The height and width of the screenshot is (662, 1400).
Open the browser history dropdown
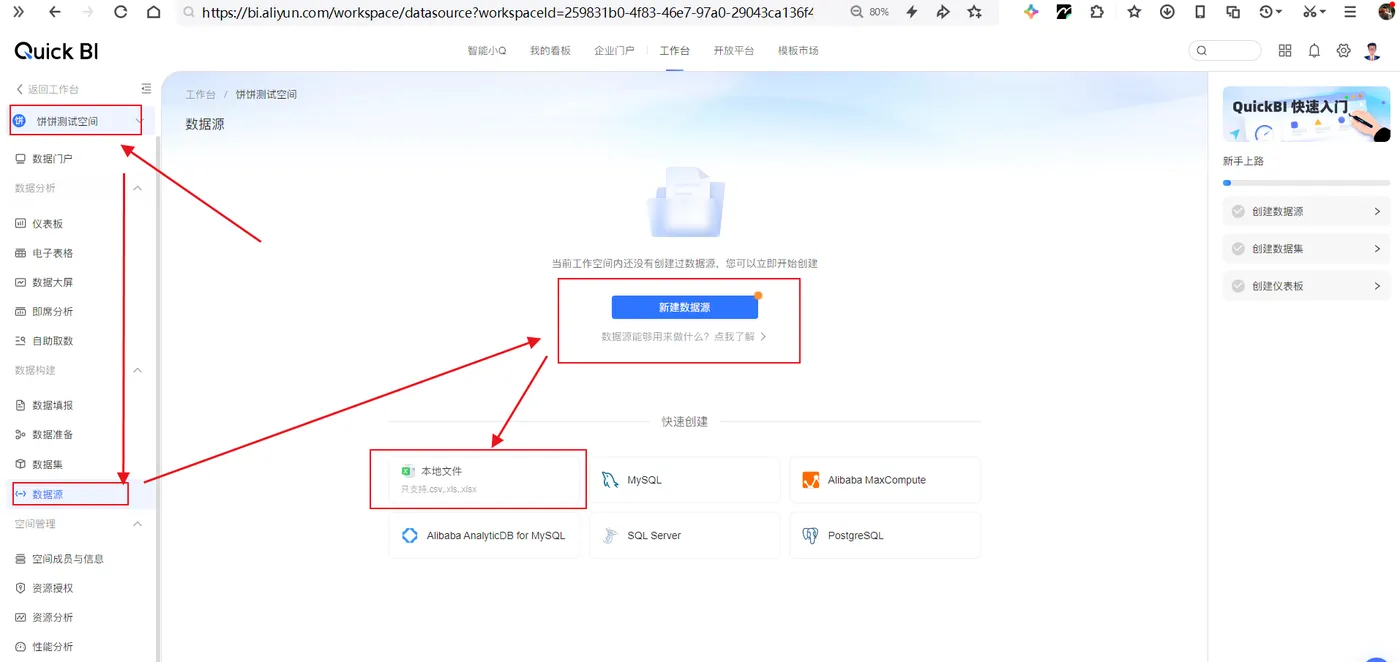click(1271, 12)
